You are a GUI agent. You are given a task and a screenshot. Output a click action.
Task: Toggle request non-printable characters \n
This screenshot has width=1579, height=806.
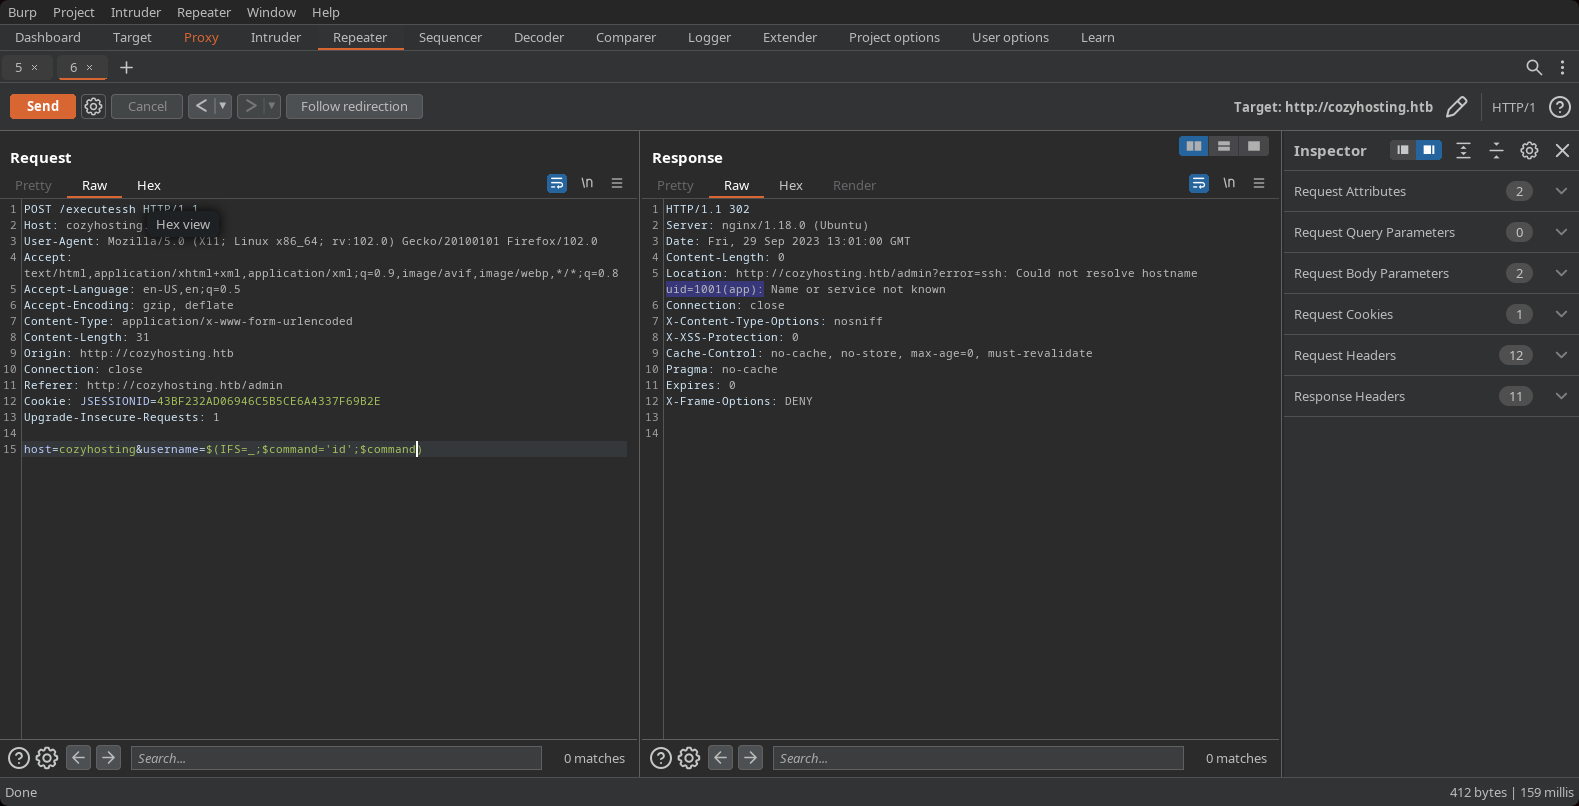pyautogui.click(x=587, y=183)
